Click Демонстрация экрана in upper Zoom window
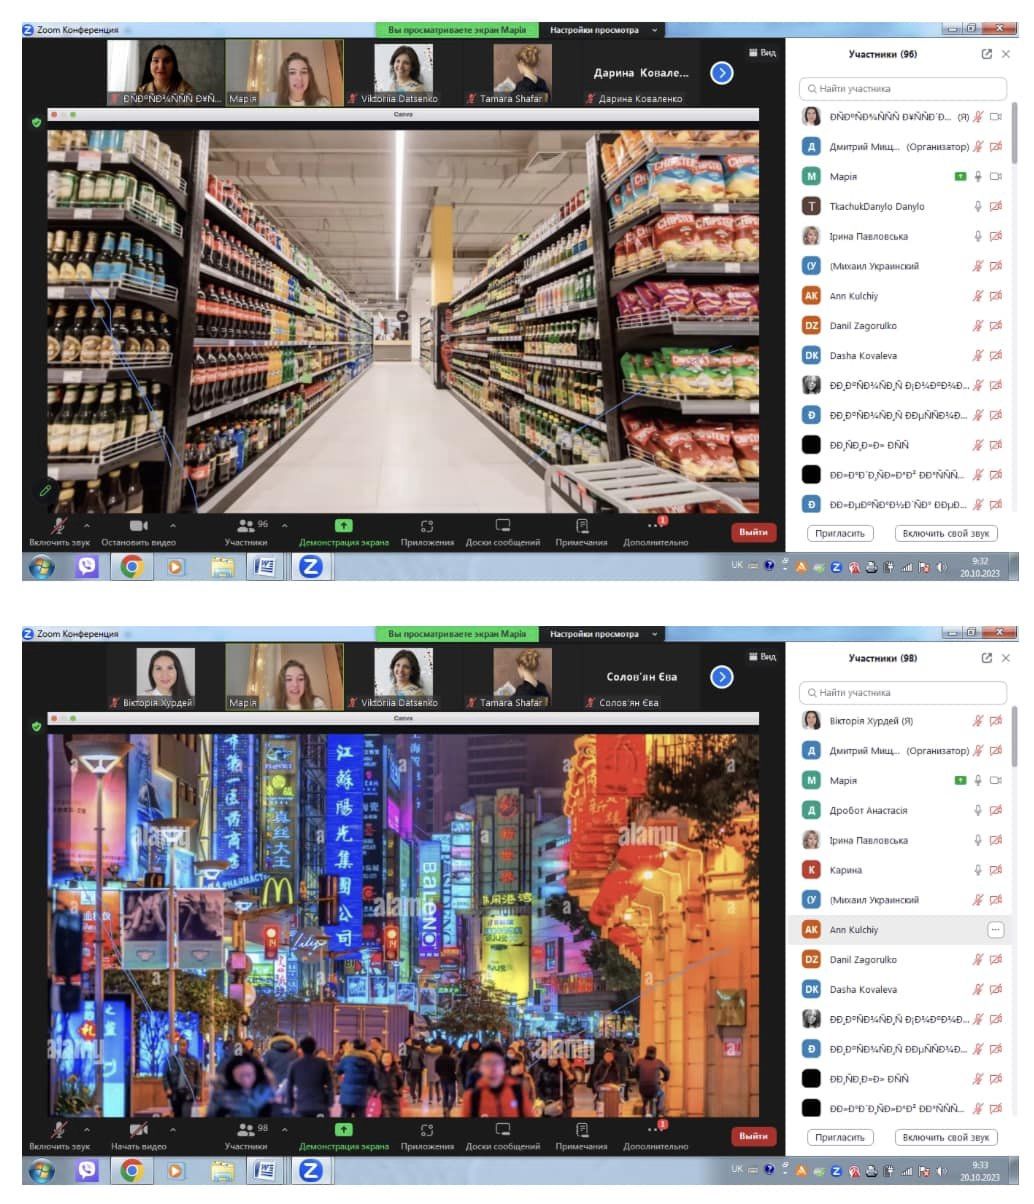This screenshot has width=1034, height=1204. coord(344,531)
